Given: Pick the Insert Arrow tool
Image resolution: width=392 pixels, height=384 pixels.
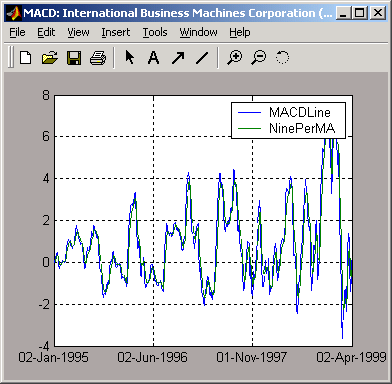Looking at the screenshot, I should click(x=178, y=58).
